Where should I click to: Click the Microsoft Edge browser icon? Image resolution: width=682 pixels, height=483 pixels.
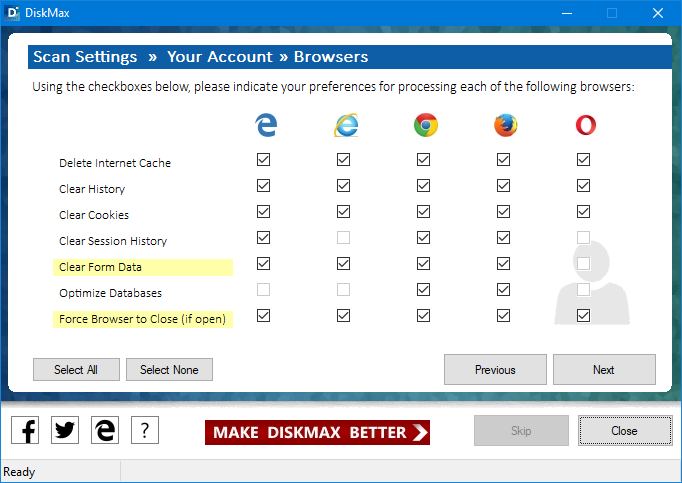point(266,125)
